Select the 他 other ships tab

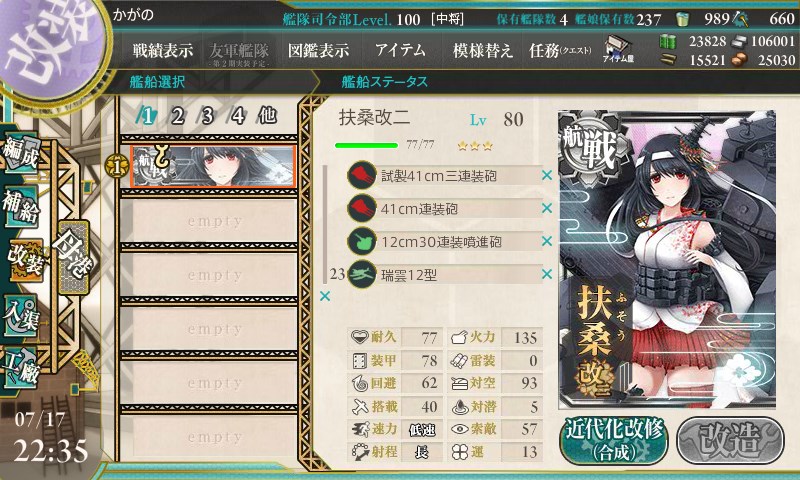click(267, 116)
